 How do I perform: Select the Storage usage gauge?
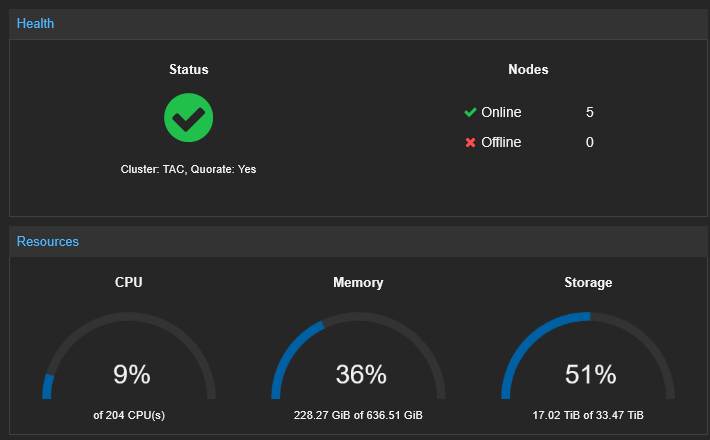[588, 356]
